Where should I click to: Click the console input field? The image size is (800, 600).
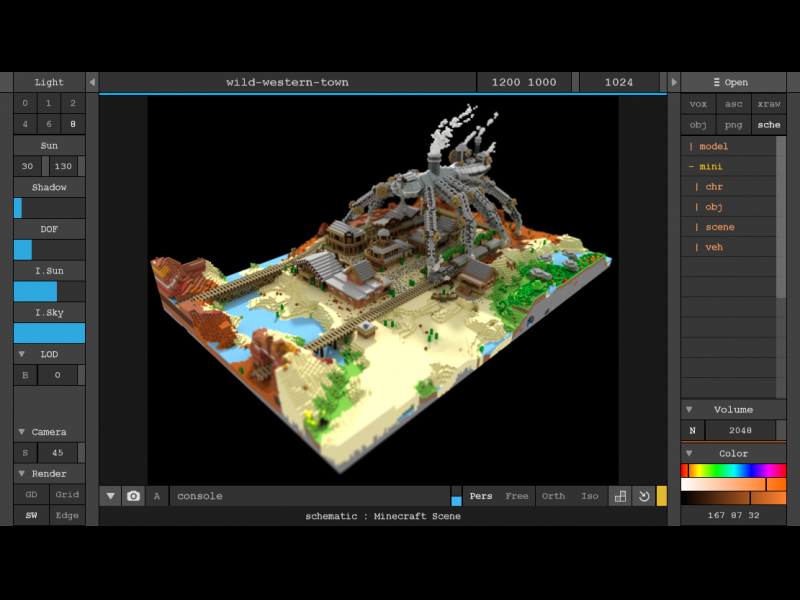pyautogui.click(x=310, y=496)
